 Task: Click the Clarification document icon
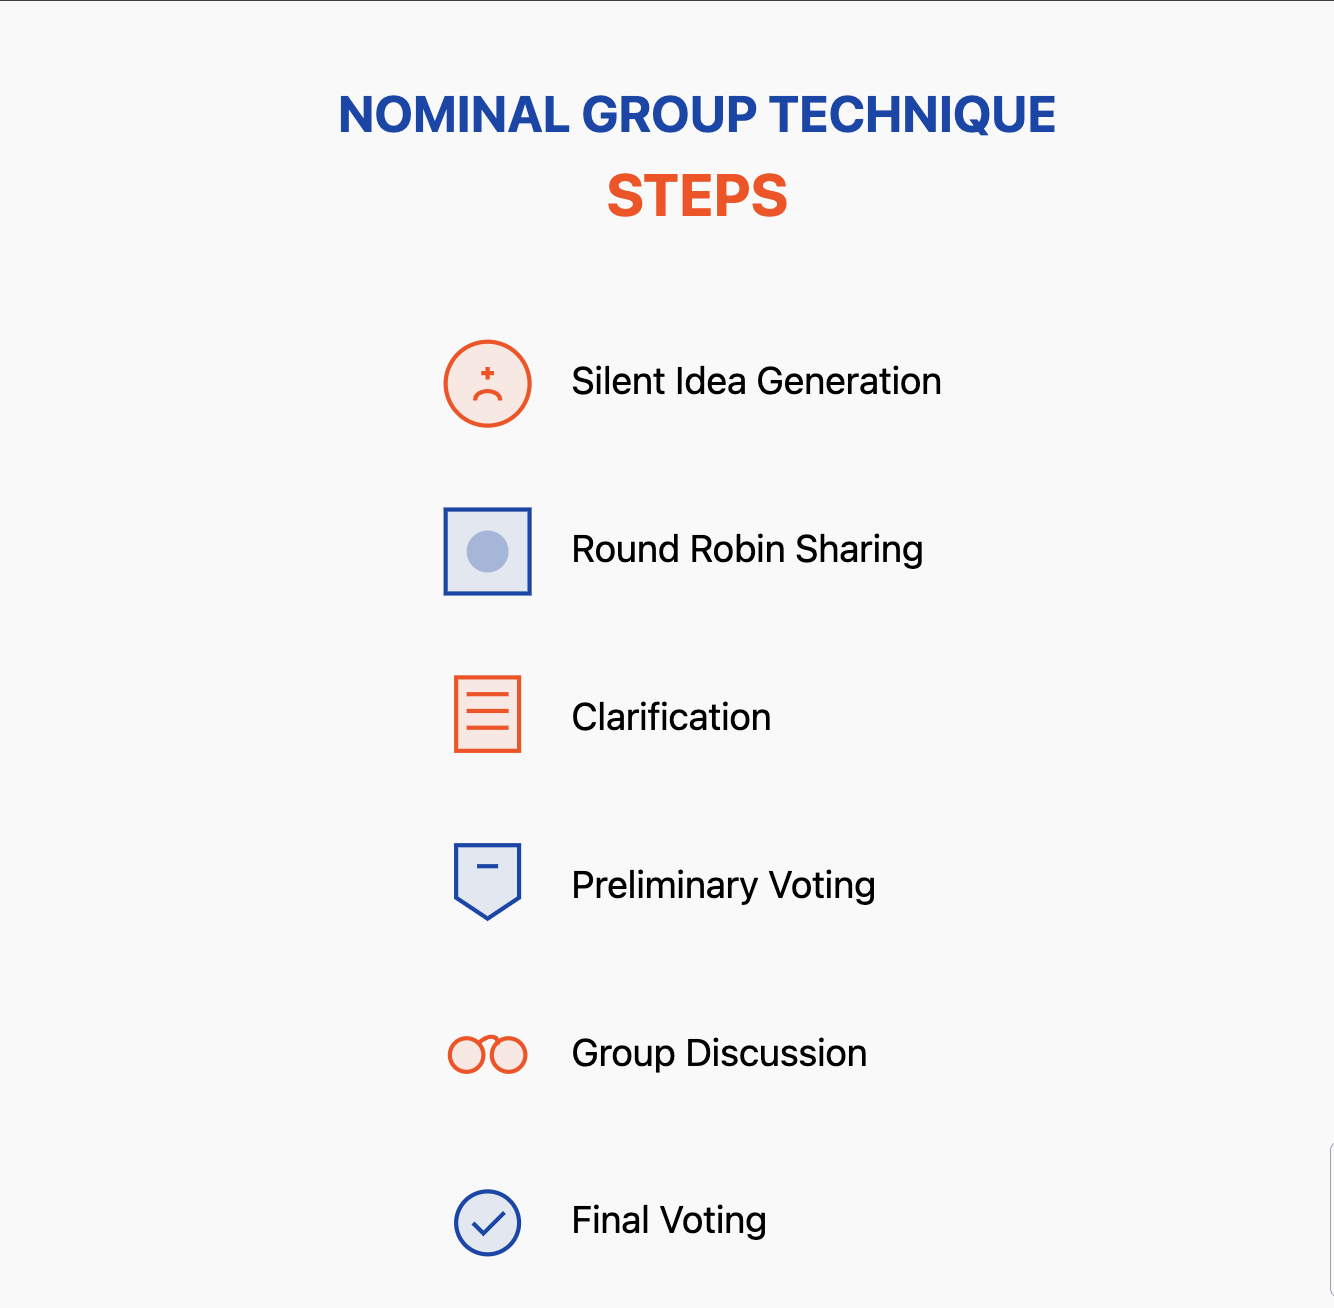(487, 714)
